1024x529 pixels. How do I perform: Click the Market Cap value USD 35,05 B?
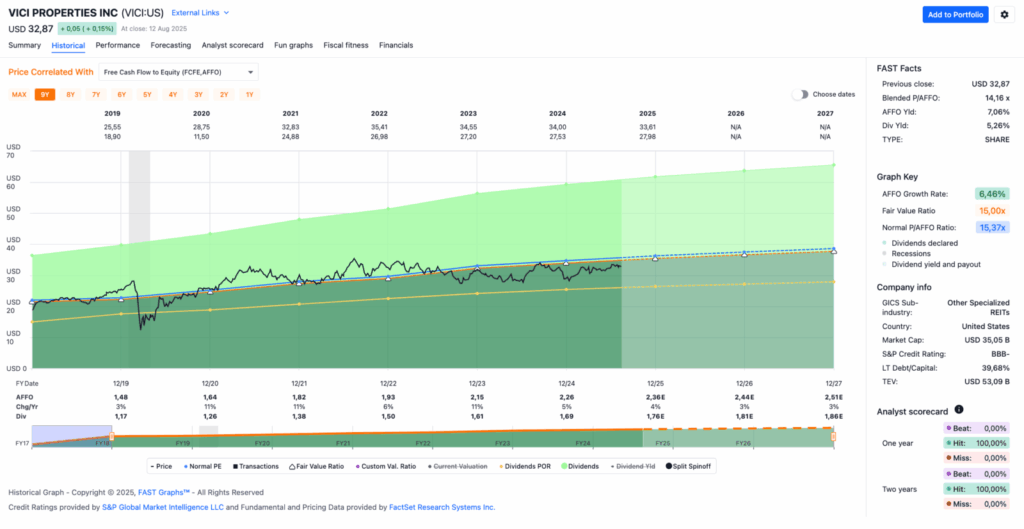(985, 340)
